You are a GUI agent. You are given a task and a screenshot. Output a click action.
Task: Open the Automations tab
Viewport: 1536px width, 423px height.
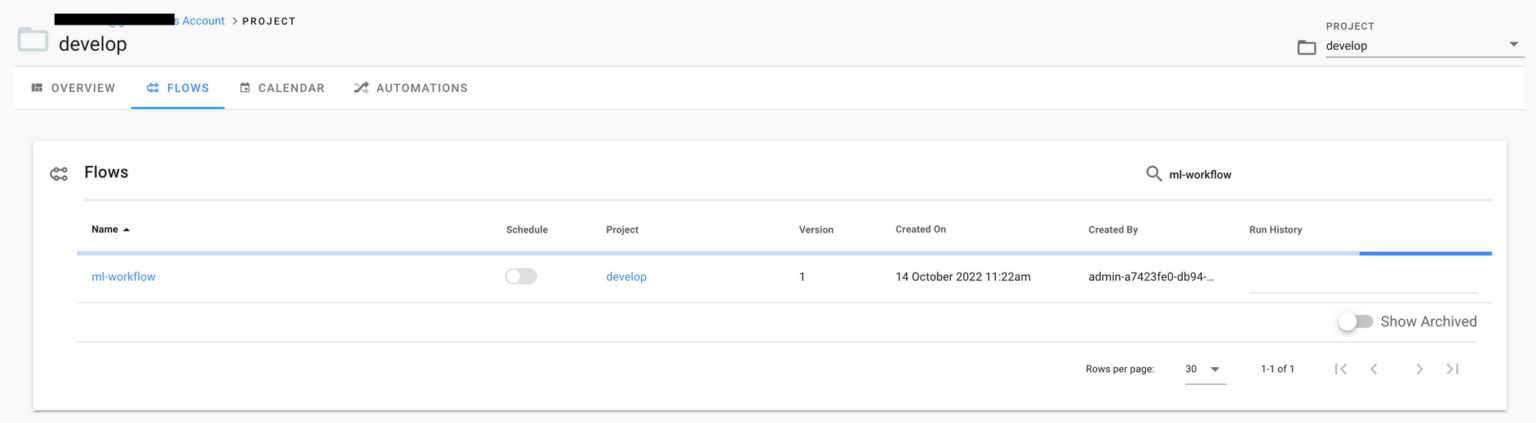click(410, 88)
